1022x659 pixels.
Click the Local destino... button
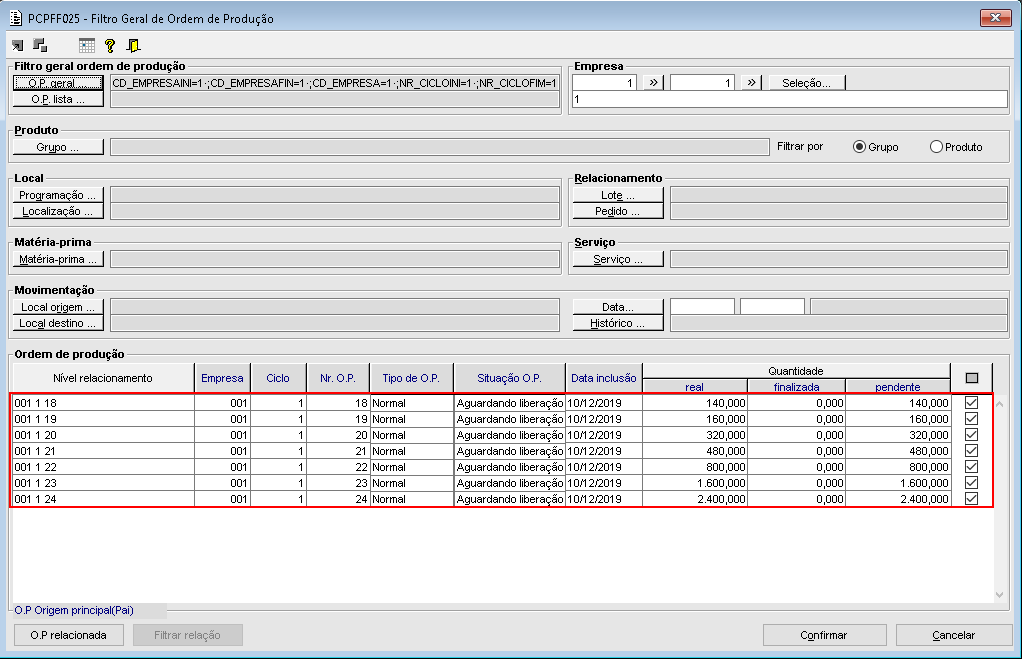tap(58, 323)
